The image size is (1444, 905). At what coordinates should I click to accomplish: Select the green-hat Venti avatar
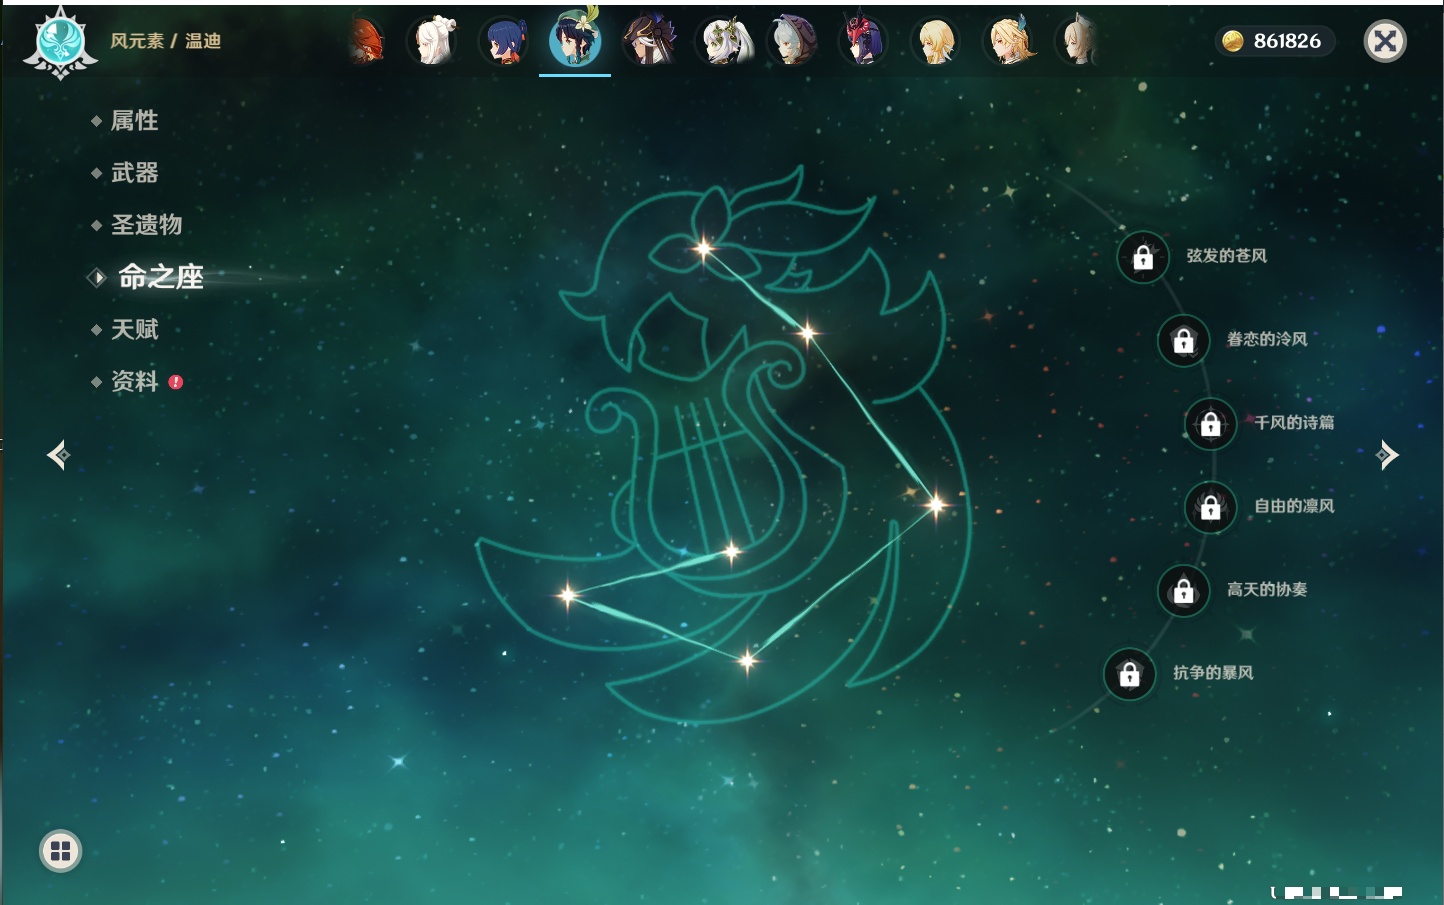[575, 39]
